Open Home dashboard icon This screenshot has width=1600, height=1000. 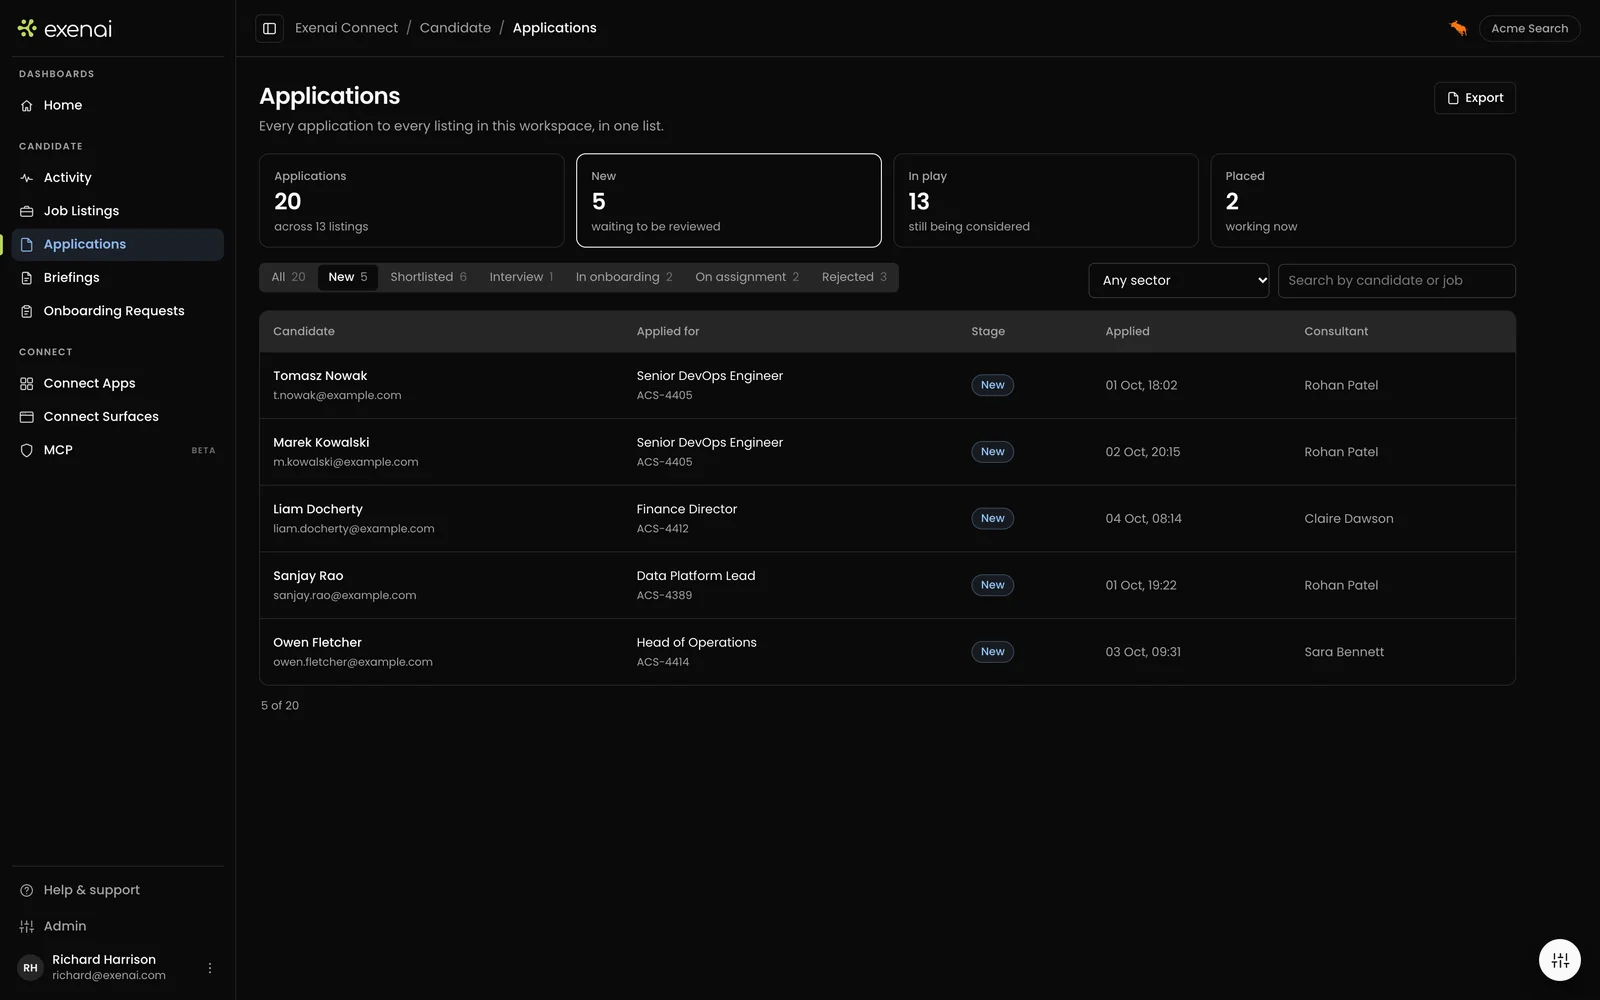point(27,105)
